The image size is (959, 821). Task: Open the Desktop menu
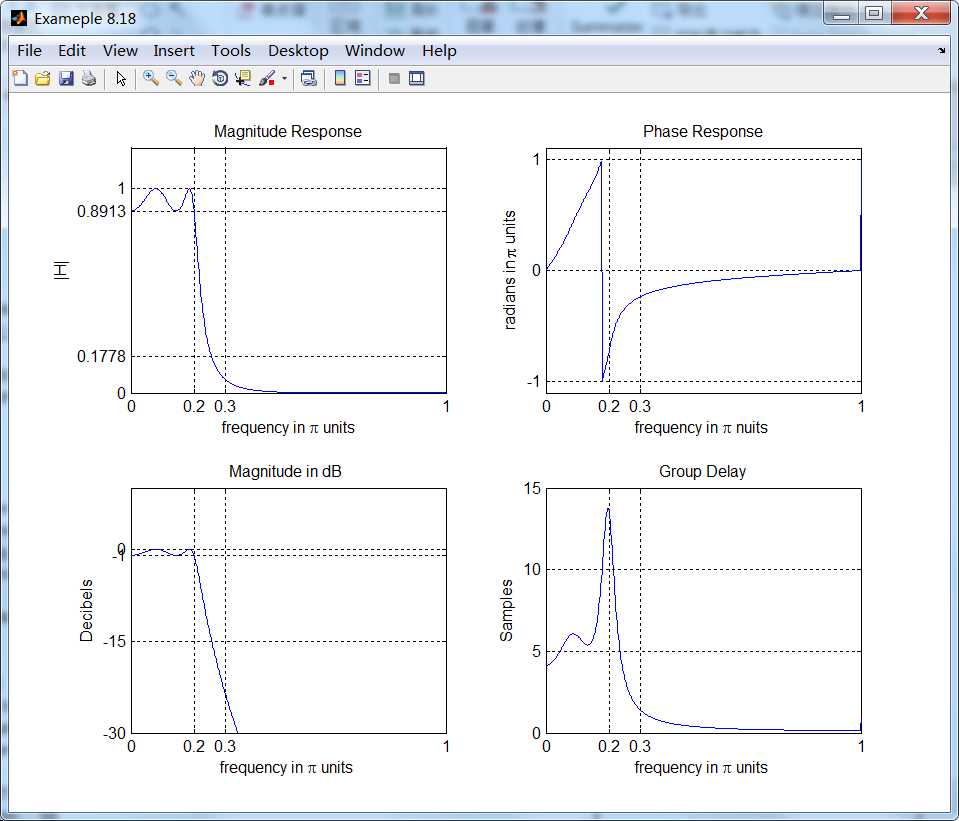tap(298, 51)
